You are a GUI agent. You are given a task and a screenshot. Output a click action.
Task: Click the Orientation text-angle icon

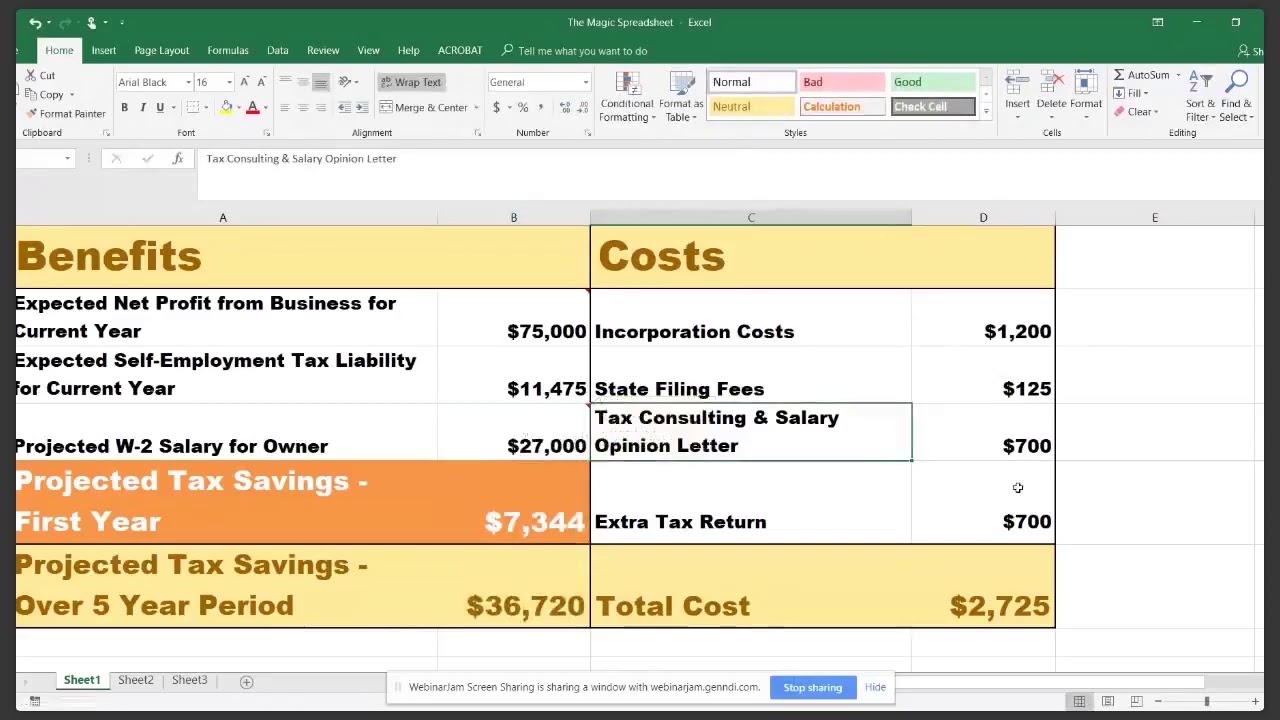[x=345, y=82]
